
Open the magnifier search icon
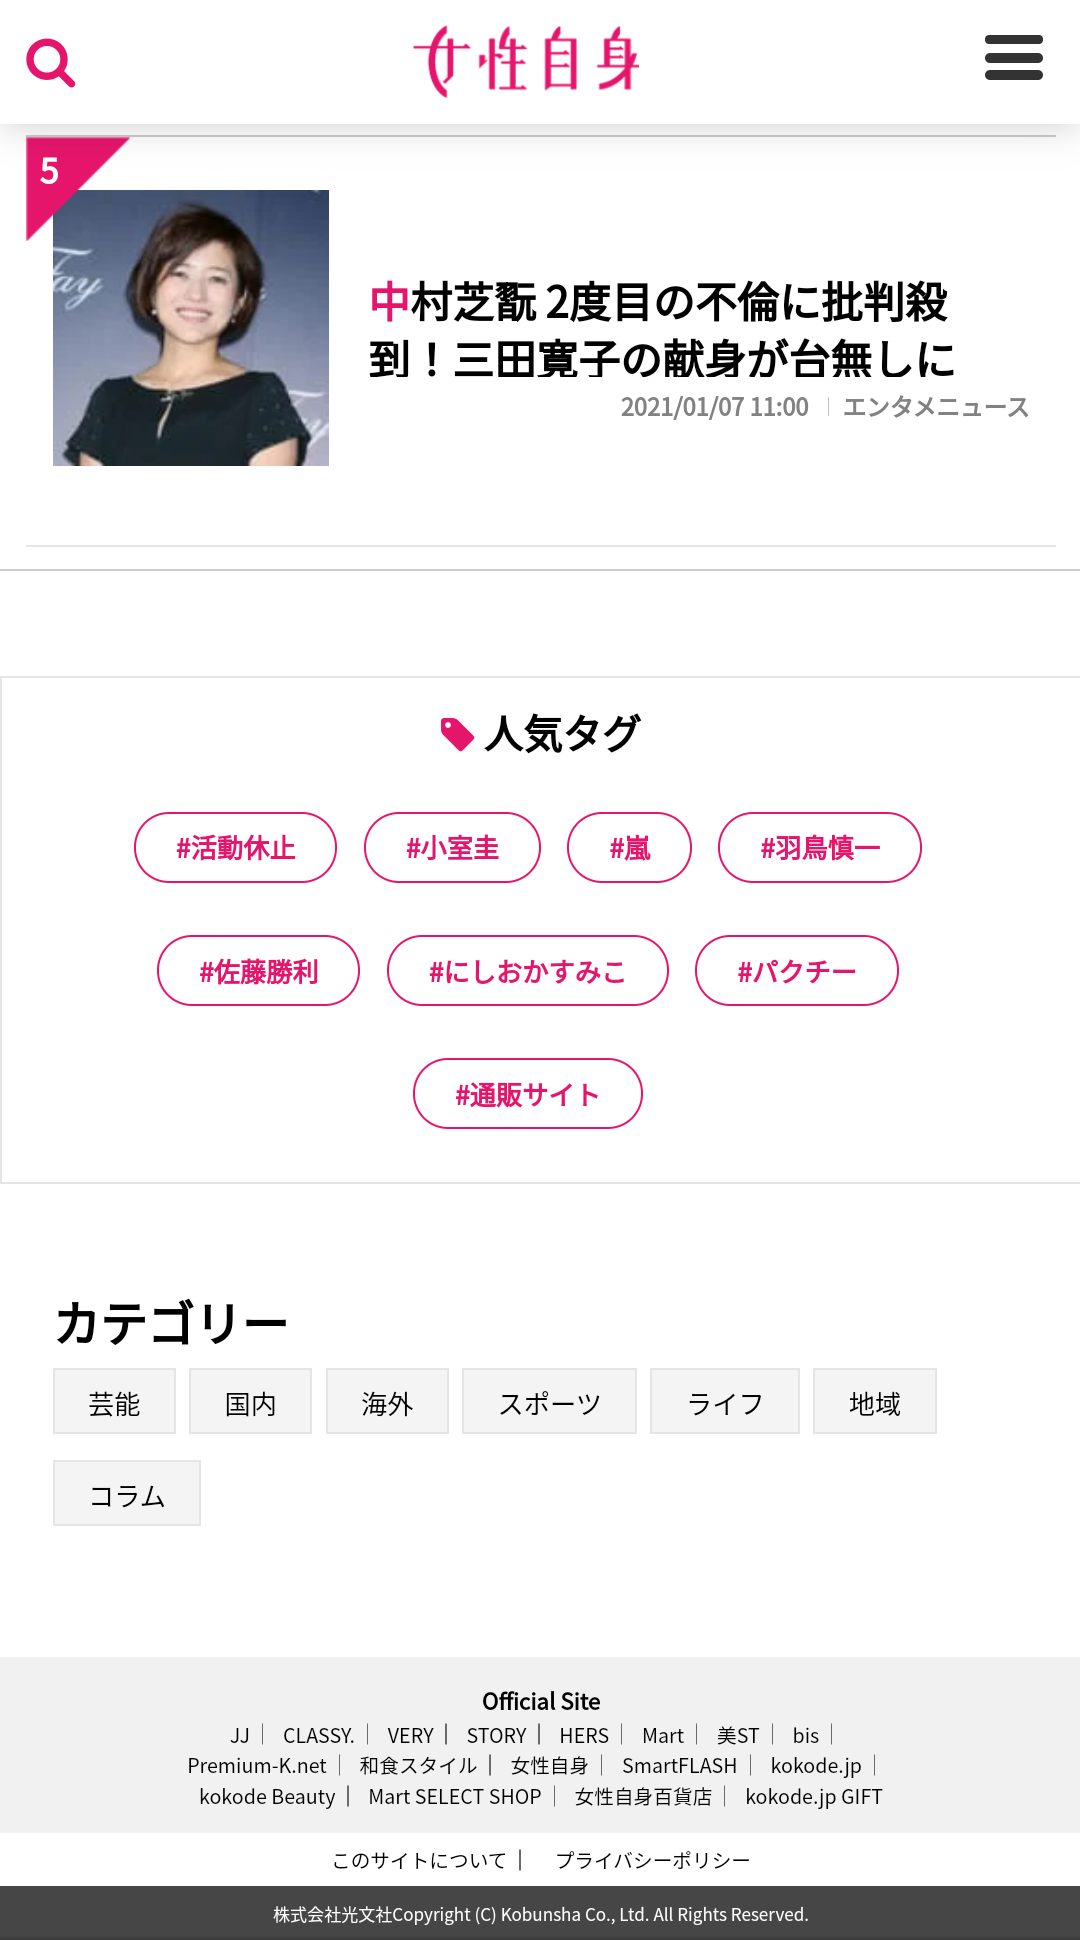click(x=51, y=63)
